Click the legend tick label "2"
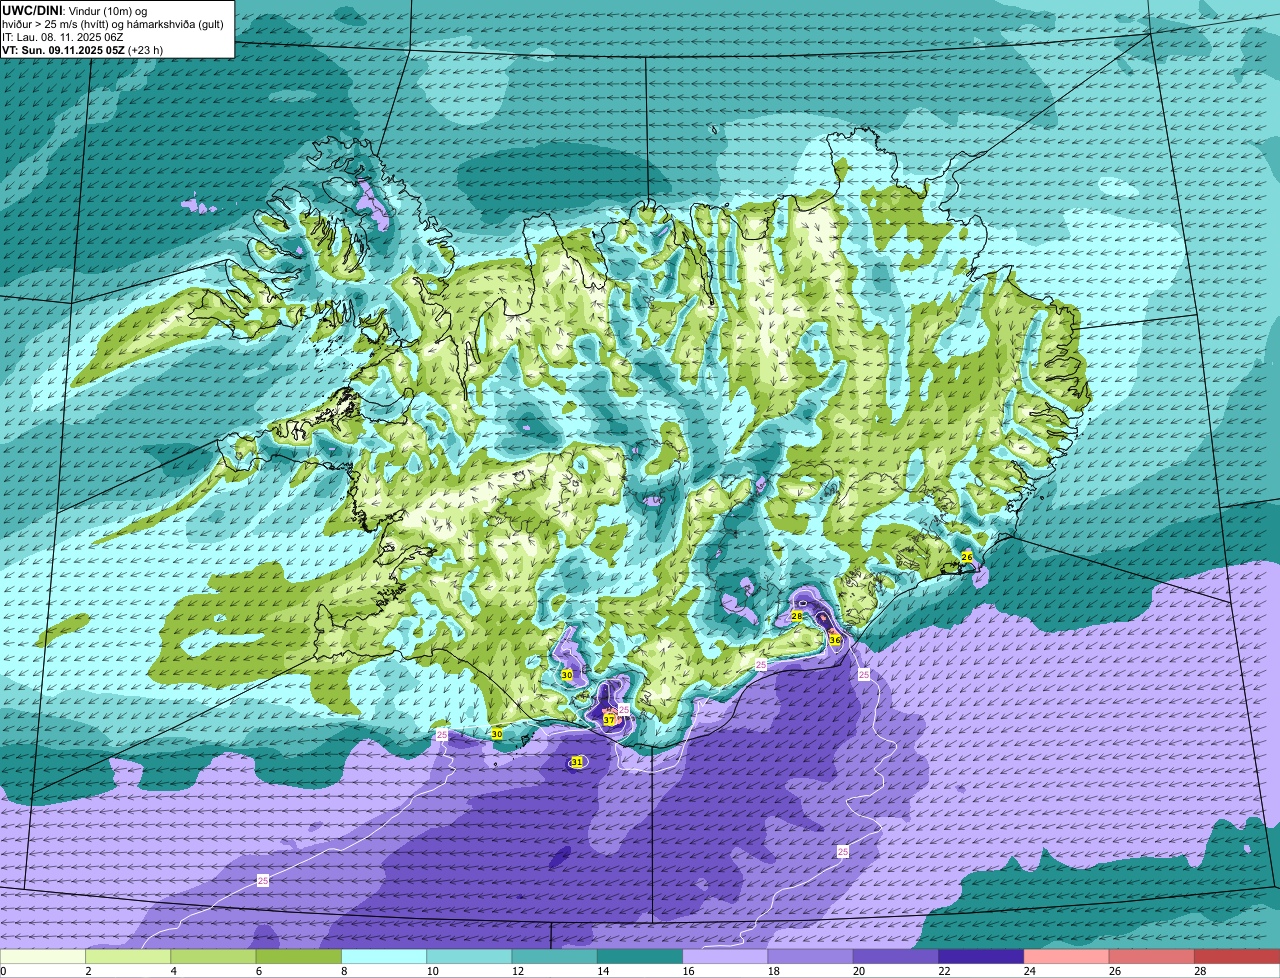The image size is (1280, 978). 88,971
